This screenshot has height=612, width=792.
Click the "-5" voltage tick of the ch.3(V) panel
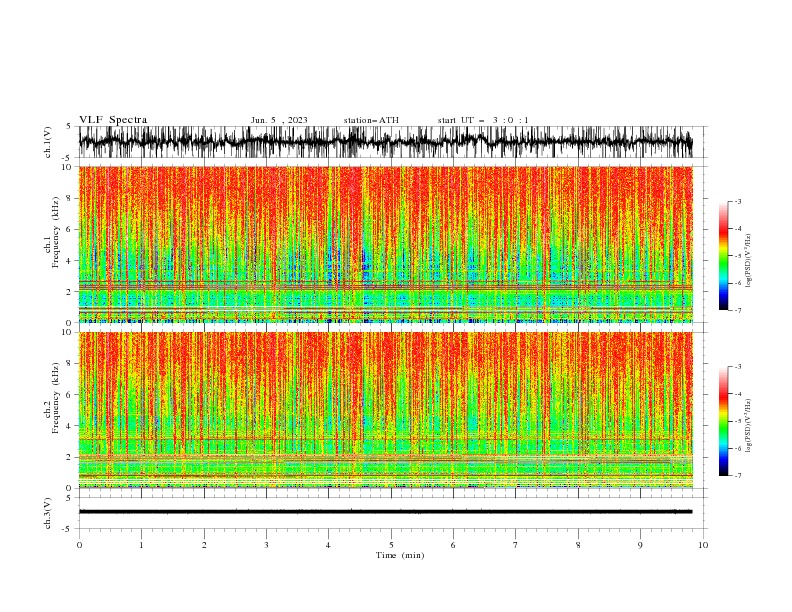68,529
